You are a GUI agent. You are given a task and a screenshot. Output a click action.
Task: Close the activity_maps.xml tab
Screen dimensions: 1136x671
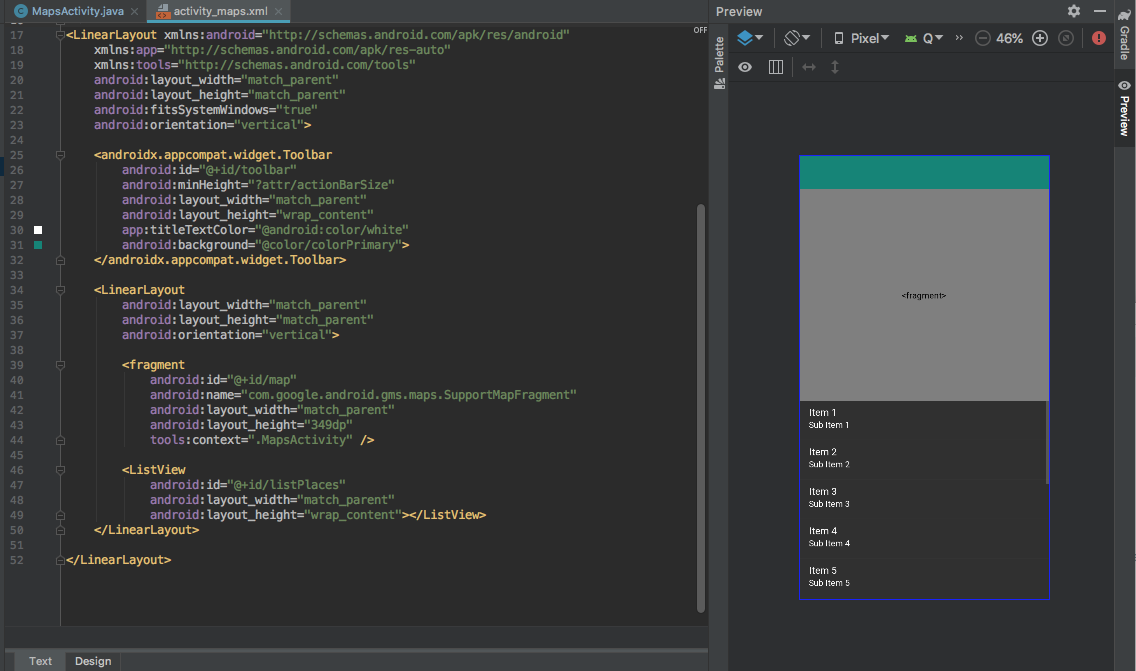click(279, 12)
